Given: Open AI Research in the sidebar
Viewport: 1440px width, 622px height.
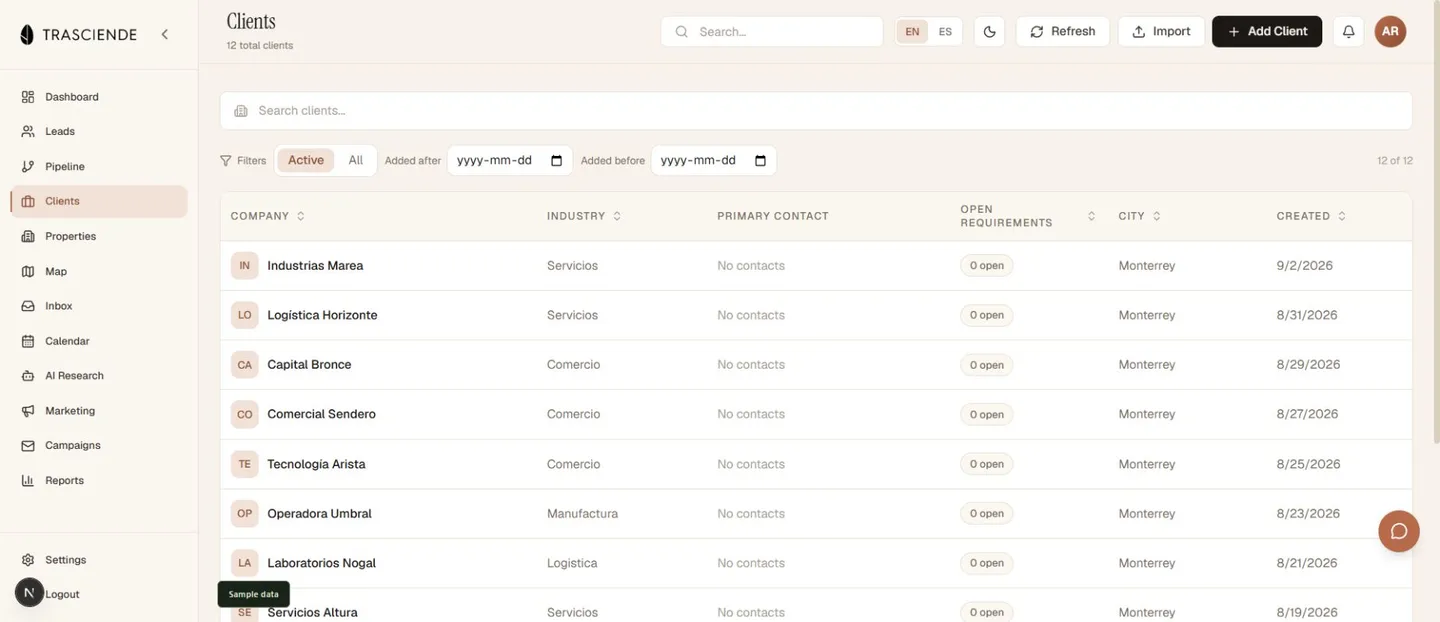Looking at the screenshot, I should click(99, 376).
